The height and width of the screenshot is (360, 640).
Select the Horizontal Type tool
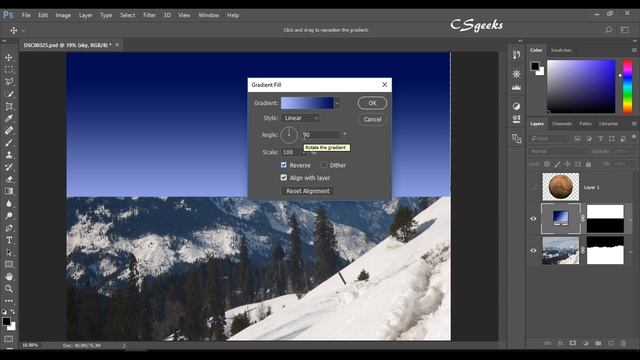[x=9, y=240]
